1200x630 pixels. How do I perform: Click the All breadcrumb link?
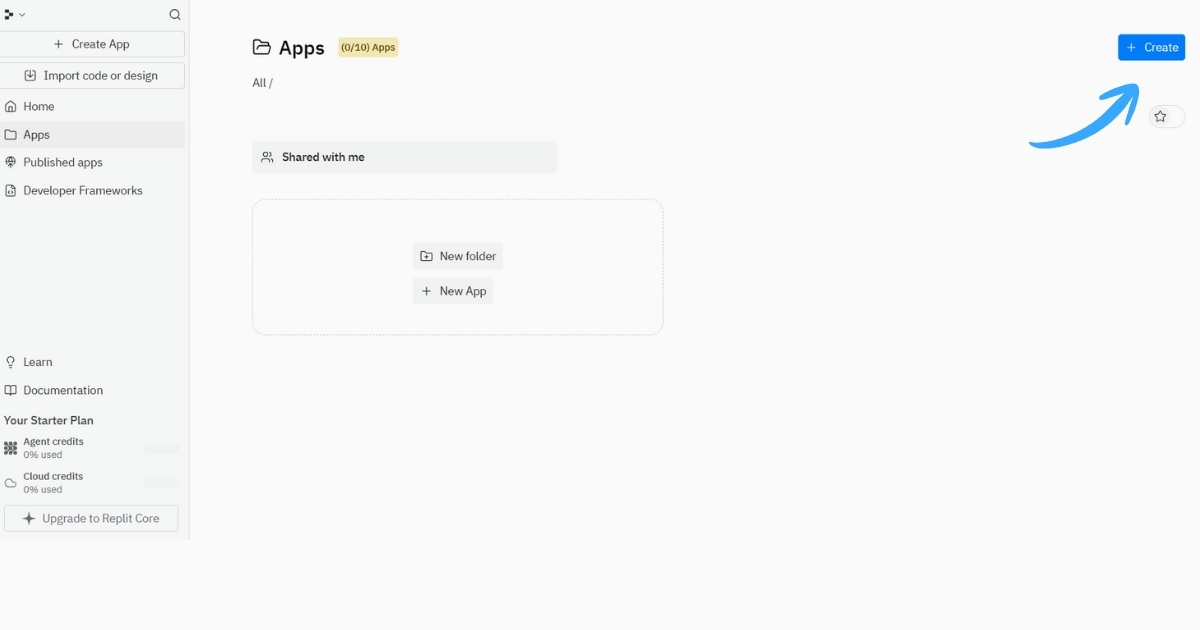click(x=259, y=83)
